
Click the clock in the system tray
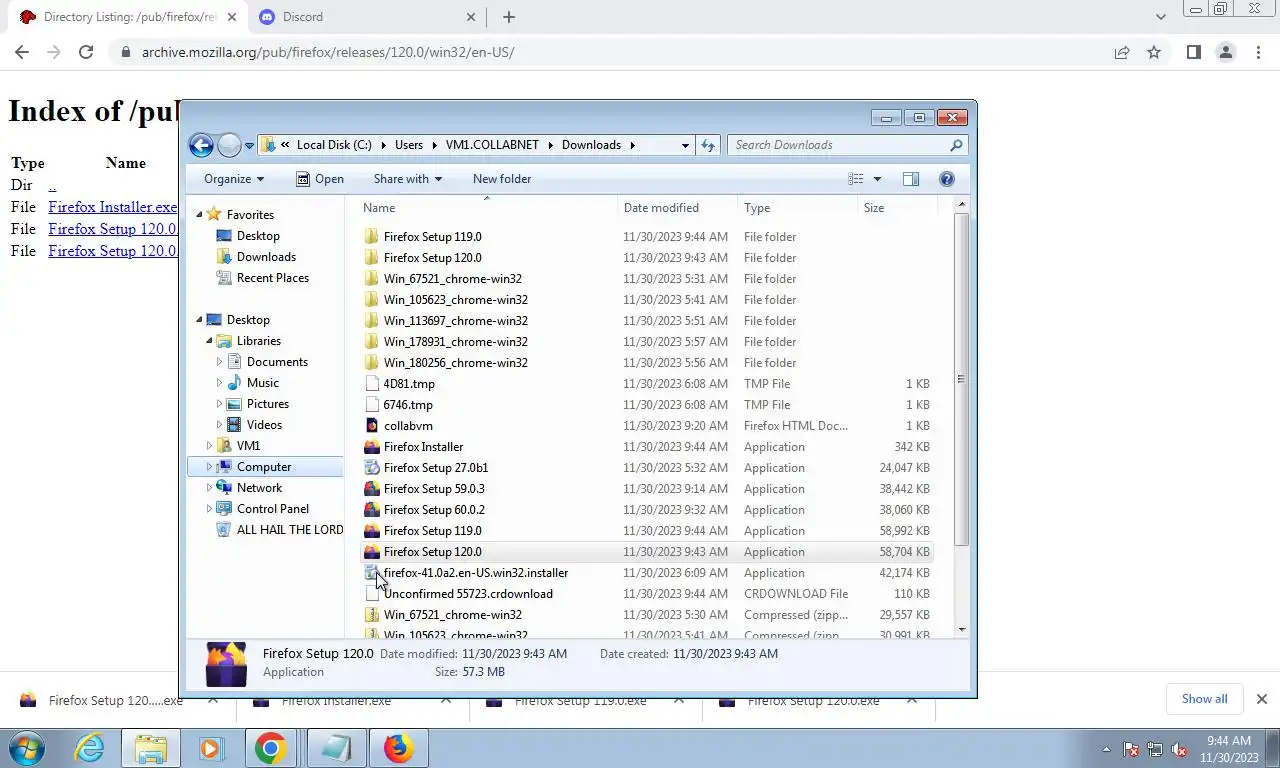(1229, 749)
